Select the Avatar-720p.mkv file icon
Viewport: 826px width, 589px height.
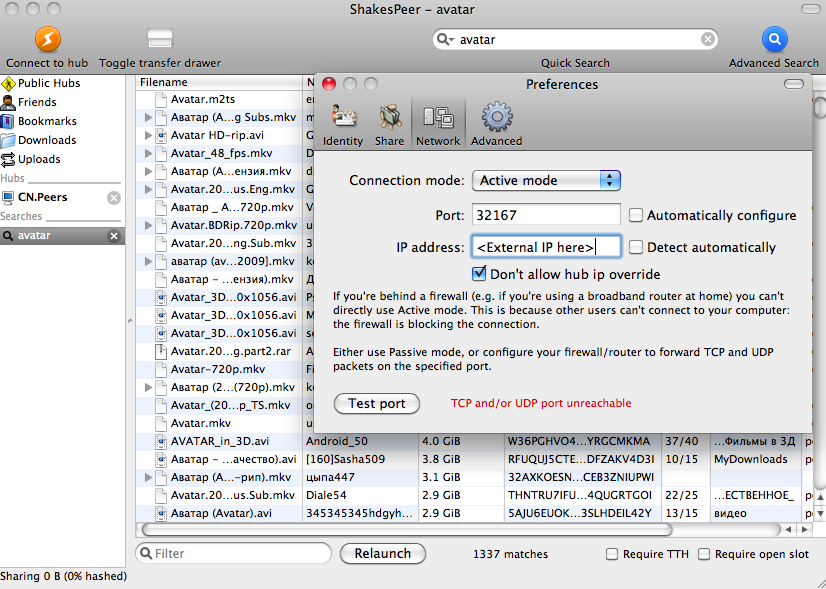click(x=161, y=369)
